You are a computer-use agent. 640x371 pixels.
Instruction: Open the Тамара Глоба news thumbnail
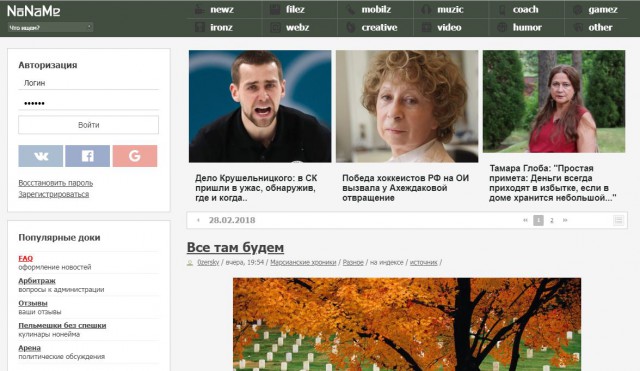(554, 101)
